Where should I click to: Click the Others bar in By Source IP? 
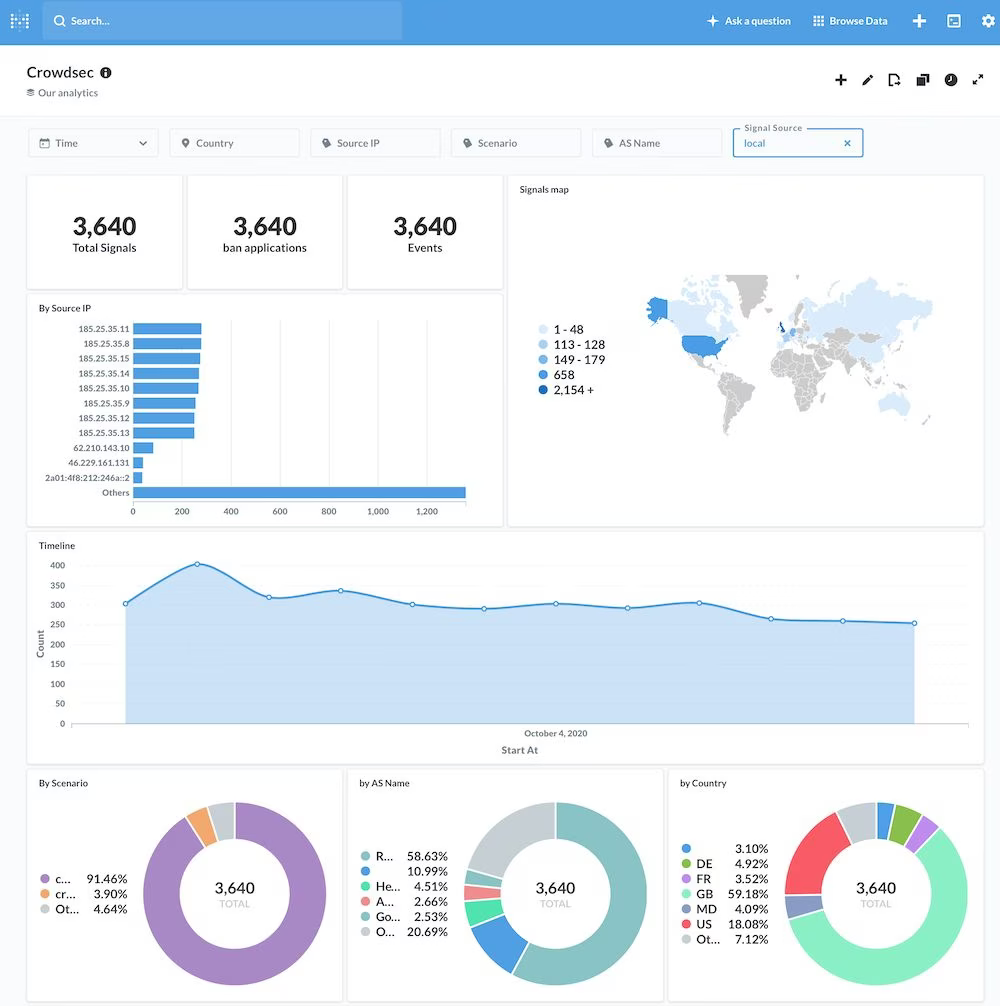(x=299, y=493)
